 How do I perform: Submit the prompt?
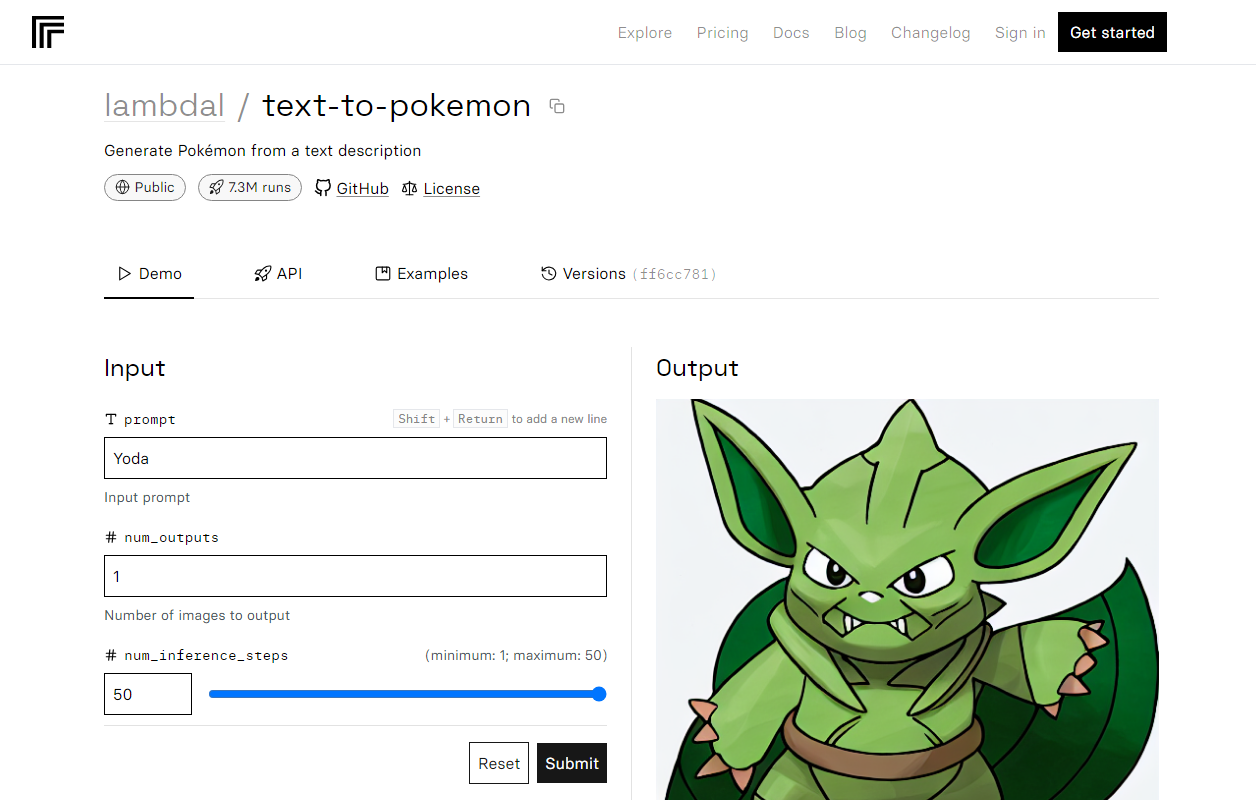coord(572,763)
